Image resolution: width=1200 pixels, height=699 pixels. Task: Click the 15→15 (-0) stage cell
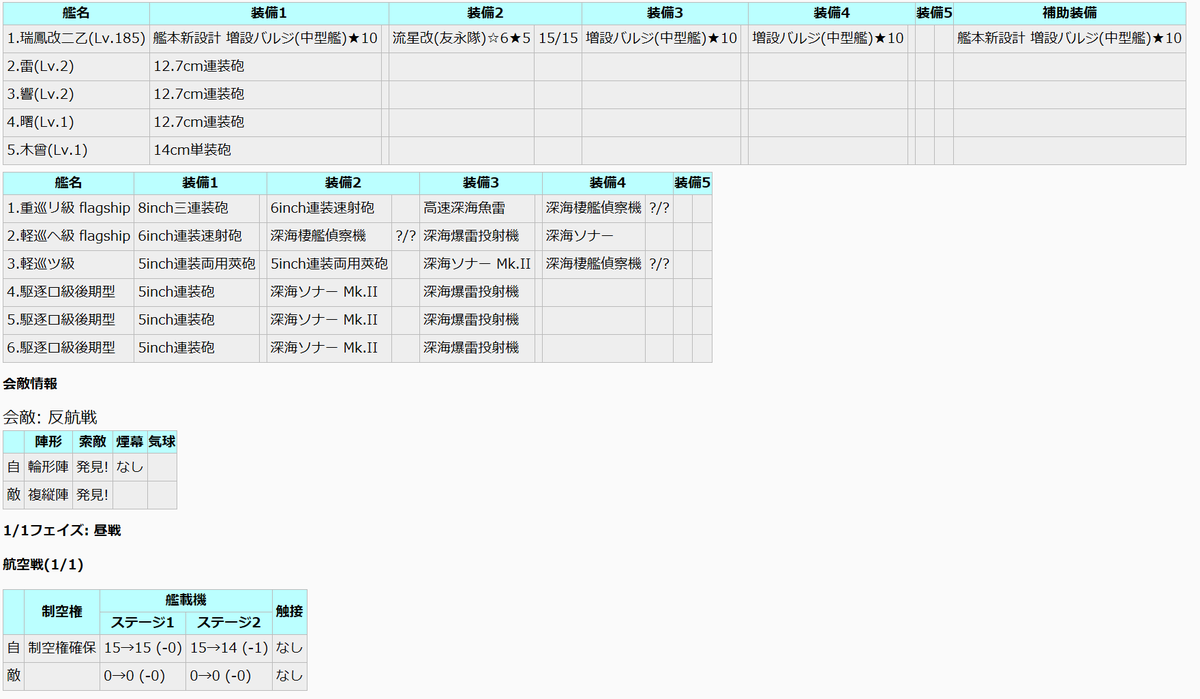[x=143, y=648]
